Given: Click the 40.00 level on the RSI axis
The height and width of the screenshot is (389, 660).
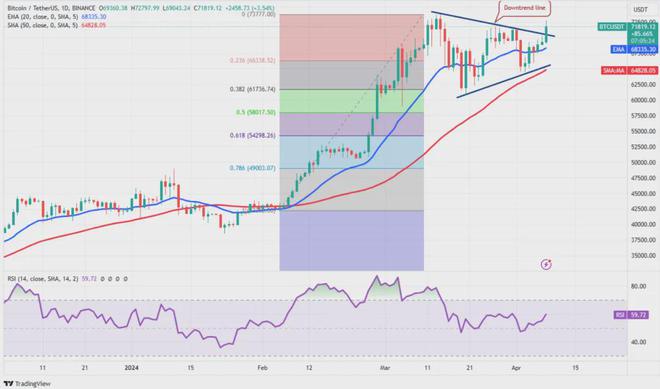Looking at the screenshot, I should tap(639, 342).
